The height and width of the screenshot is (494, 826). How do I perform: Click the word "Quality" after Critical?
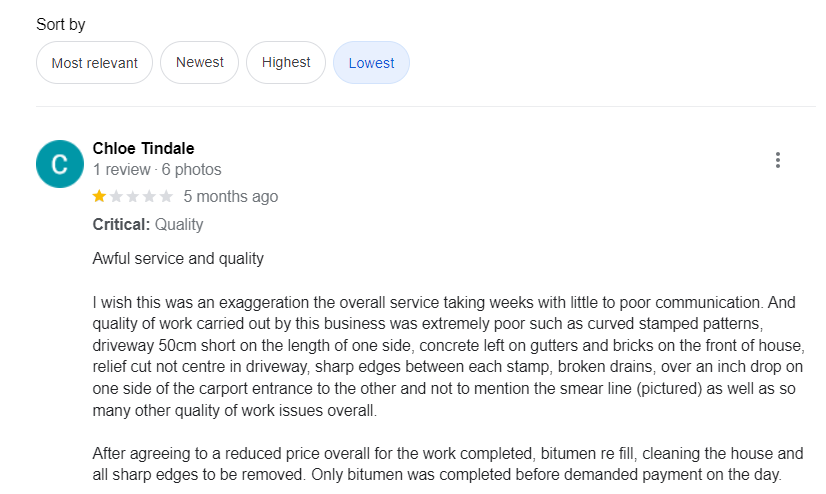coord(179,224)
